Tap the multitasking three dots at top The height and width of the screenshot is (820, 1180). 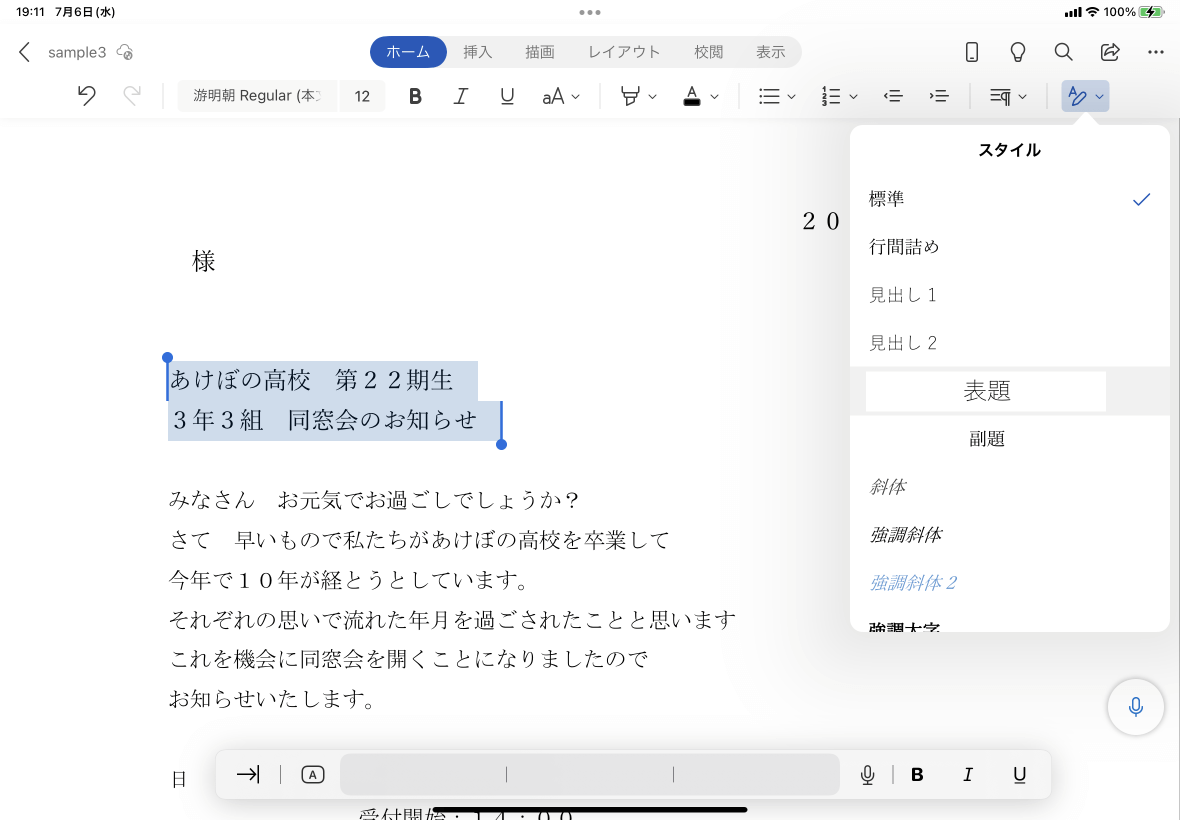590,12
